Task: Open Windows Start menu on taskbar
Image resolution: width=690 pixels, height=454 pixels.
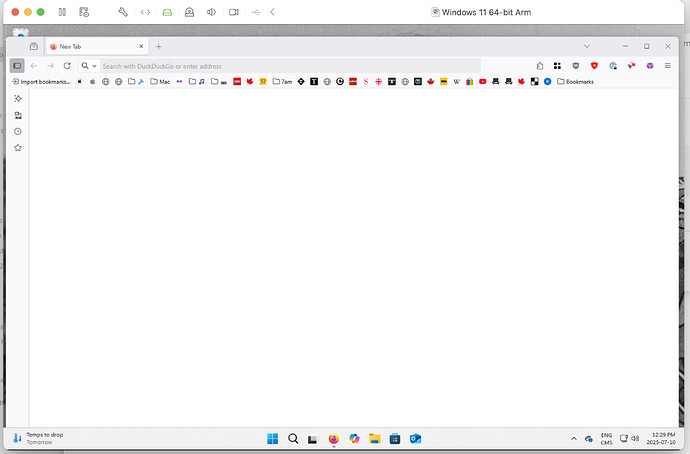Action: 272,438
